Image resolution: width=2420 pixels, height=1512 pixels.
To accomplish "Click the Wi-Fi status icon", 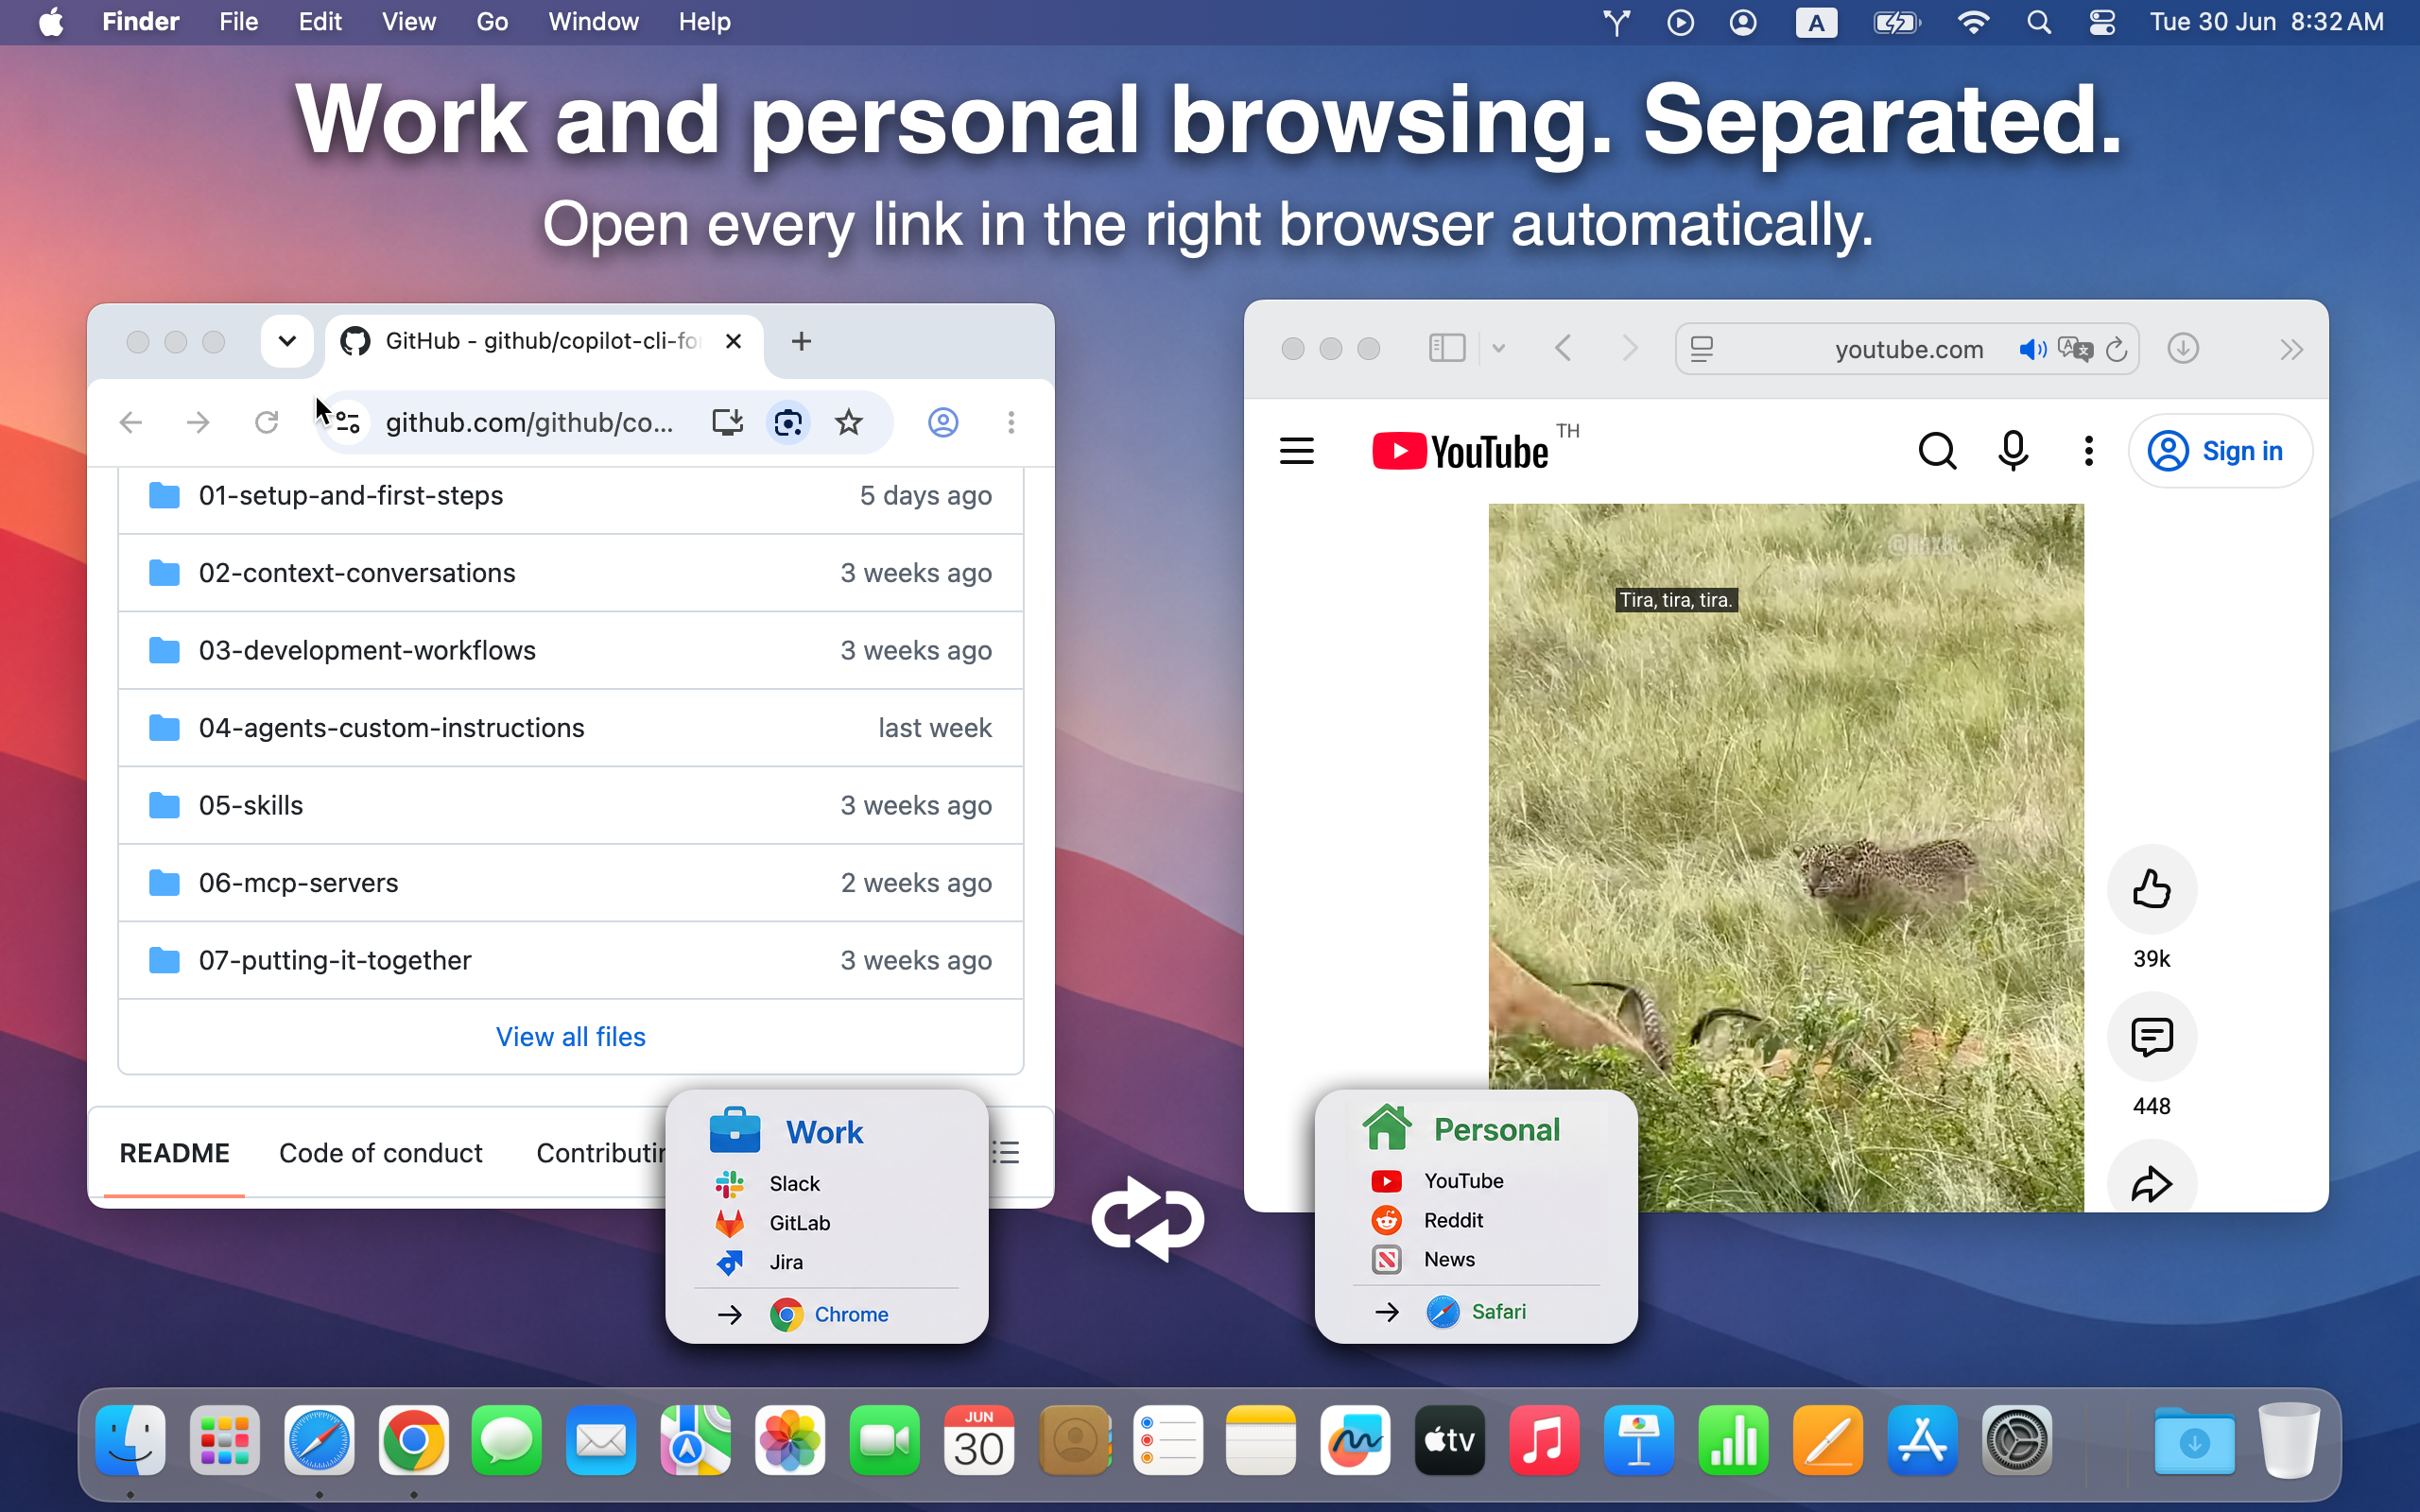I will (1973, 22).
